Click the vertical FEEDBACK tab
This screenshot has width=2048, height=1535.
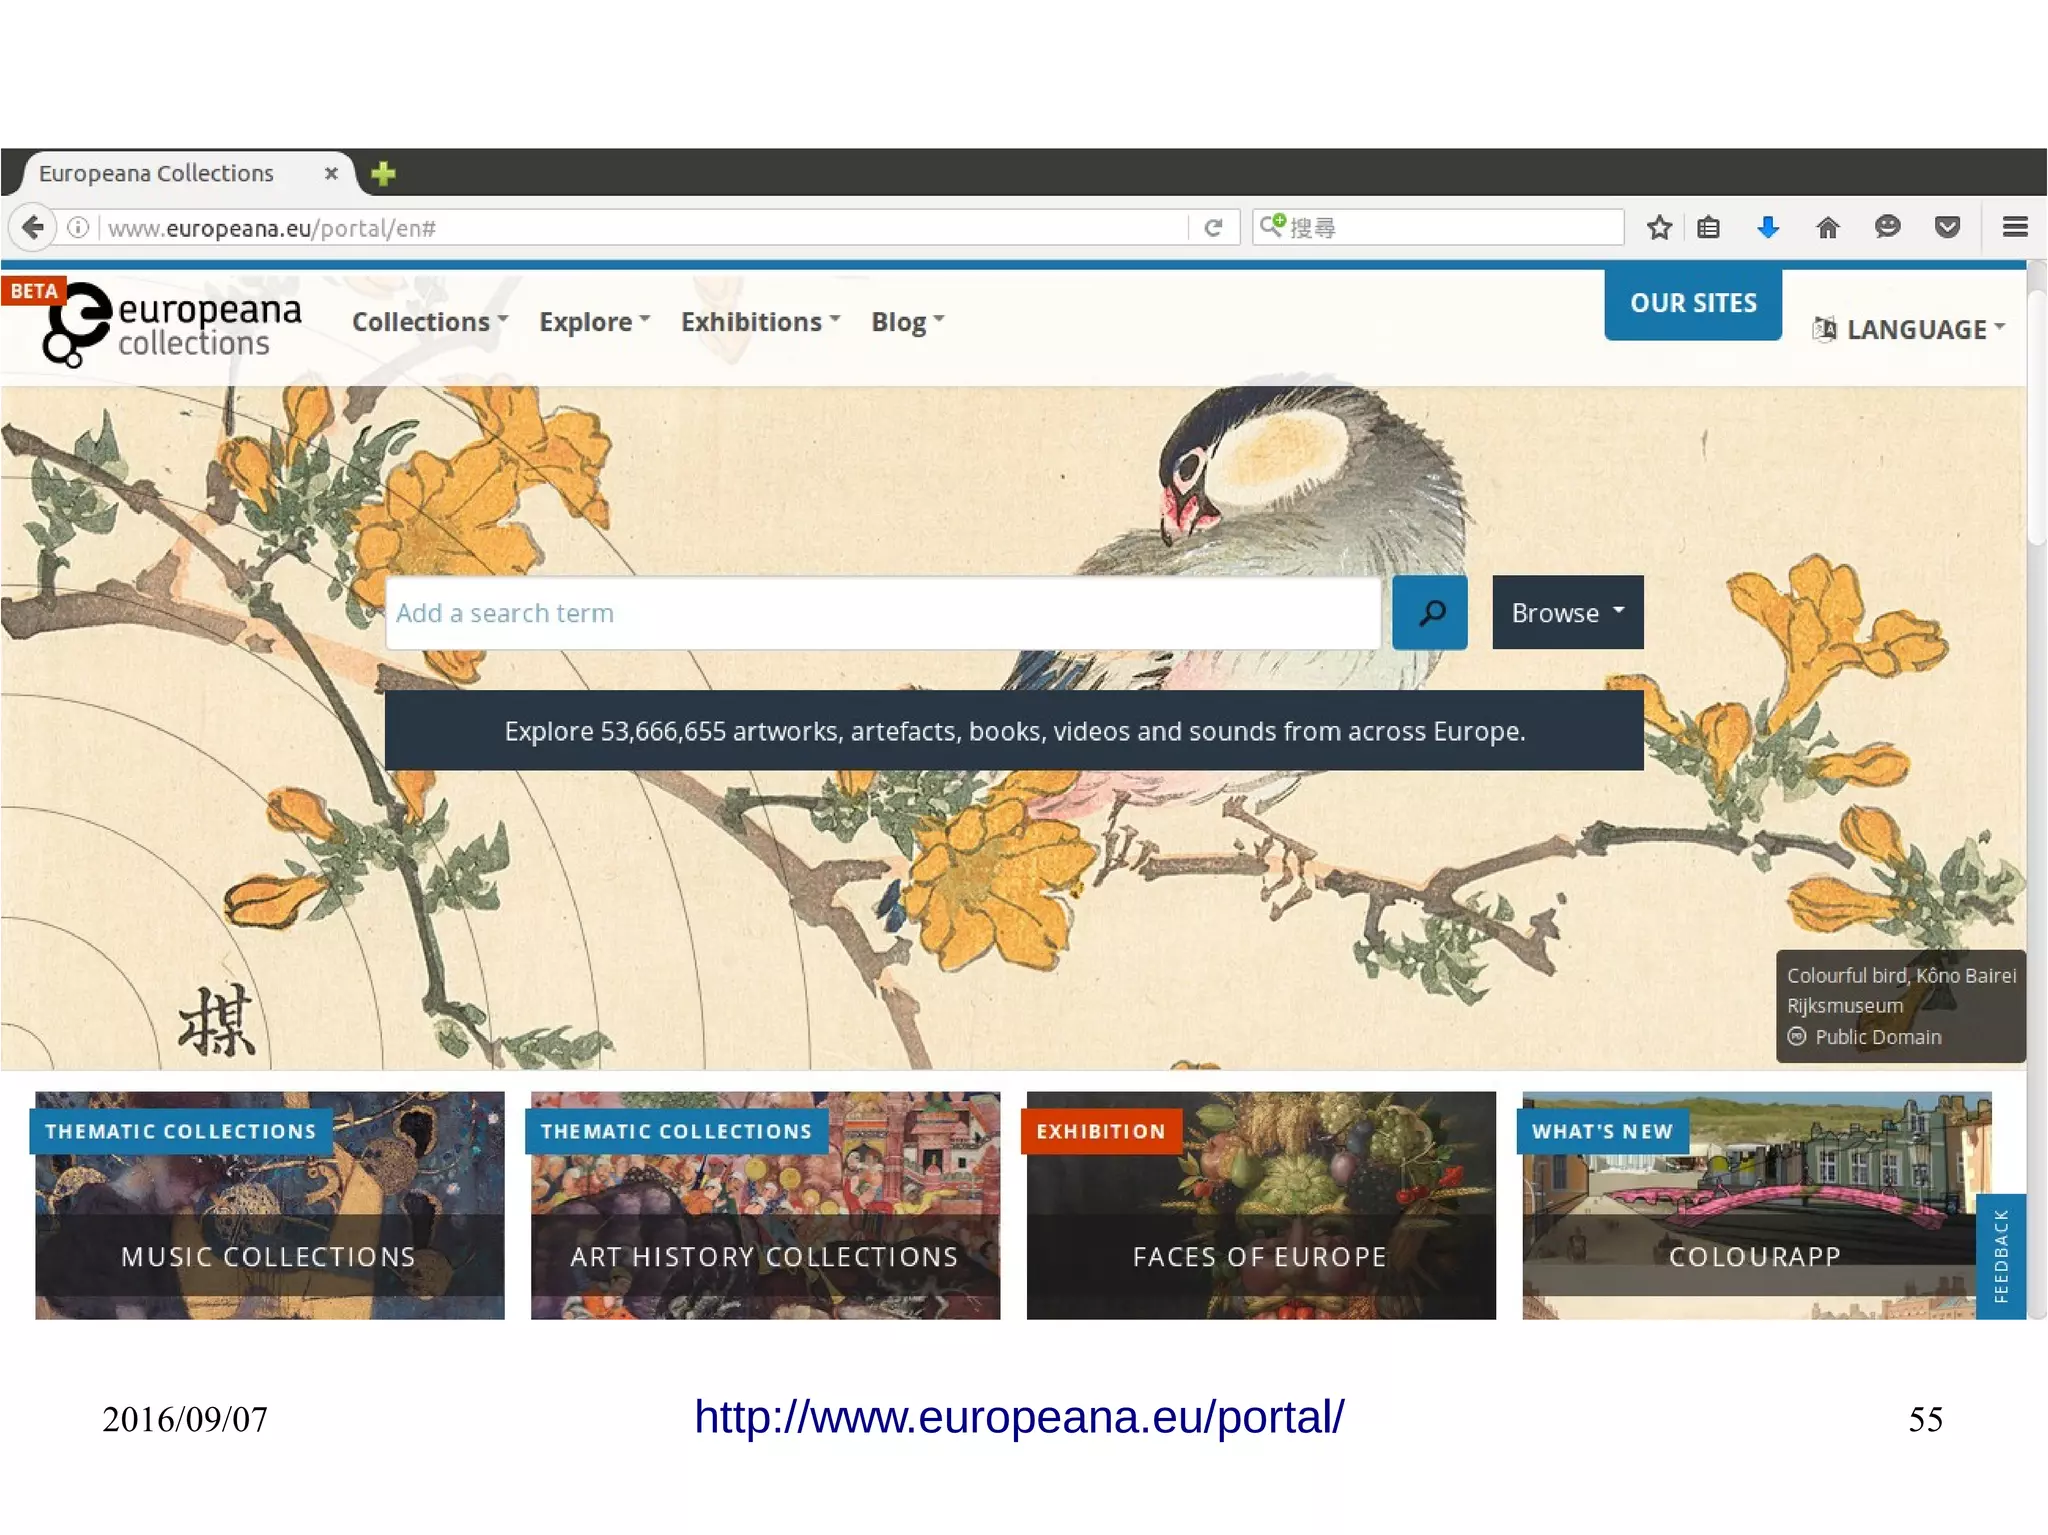[x=2001, y=1256]
